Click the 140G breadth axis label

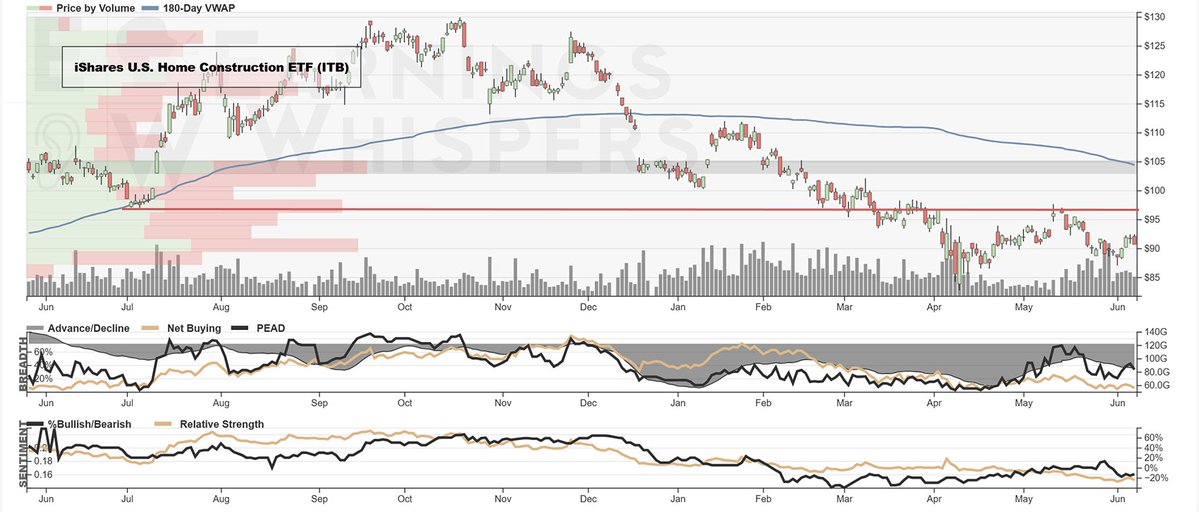1155,332
